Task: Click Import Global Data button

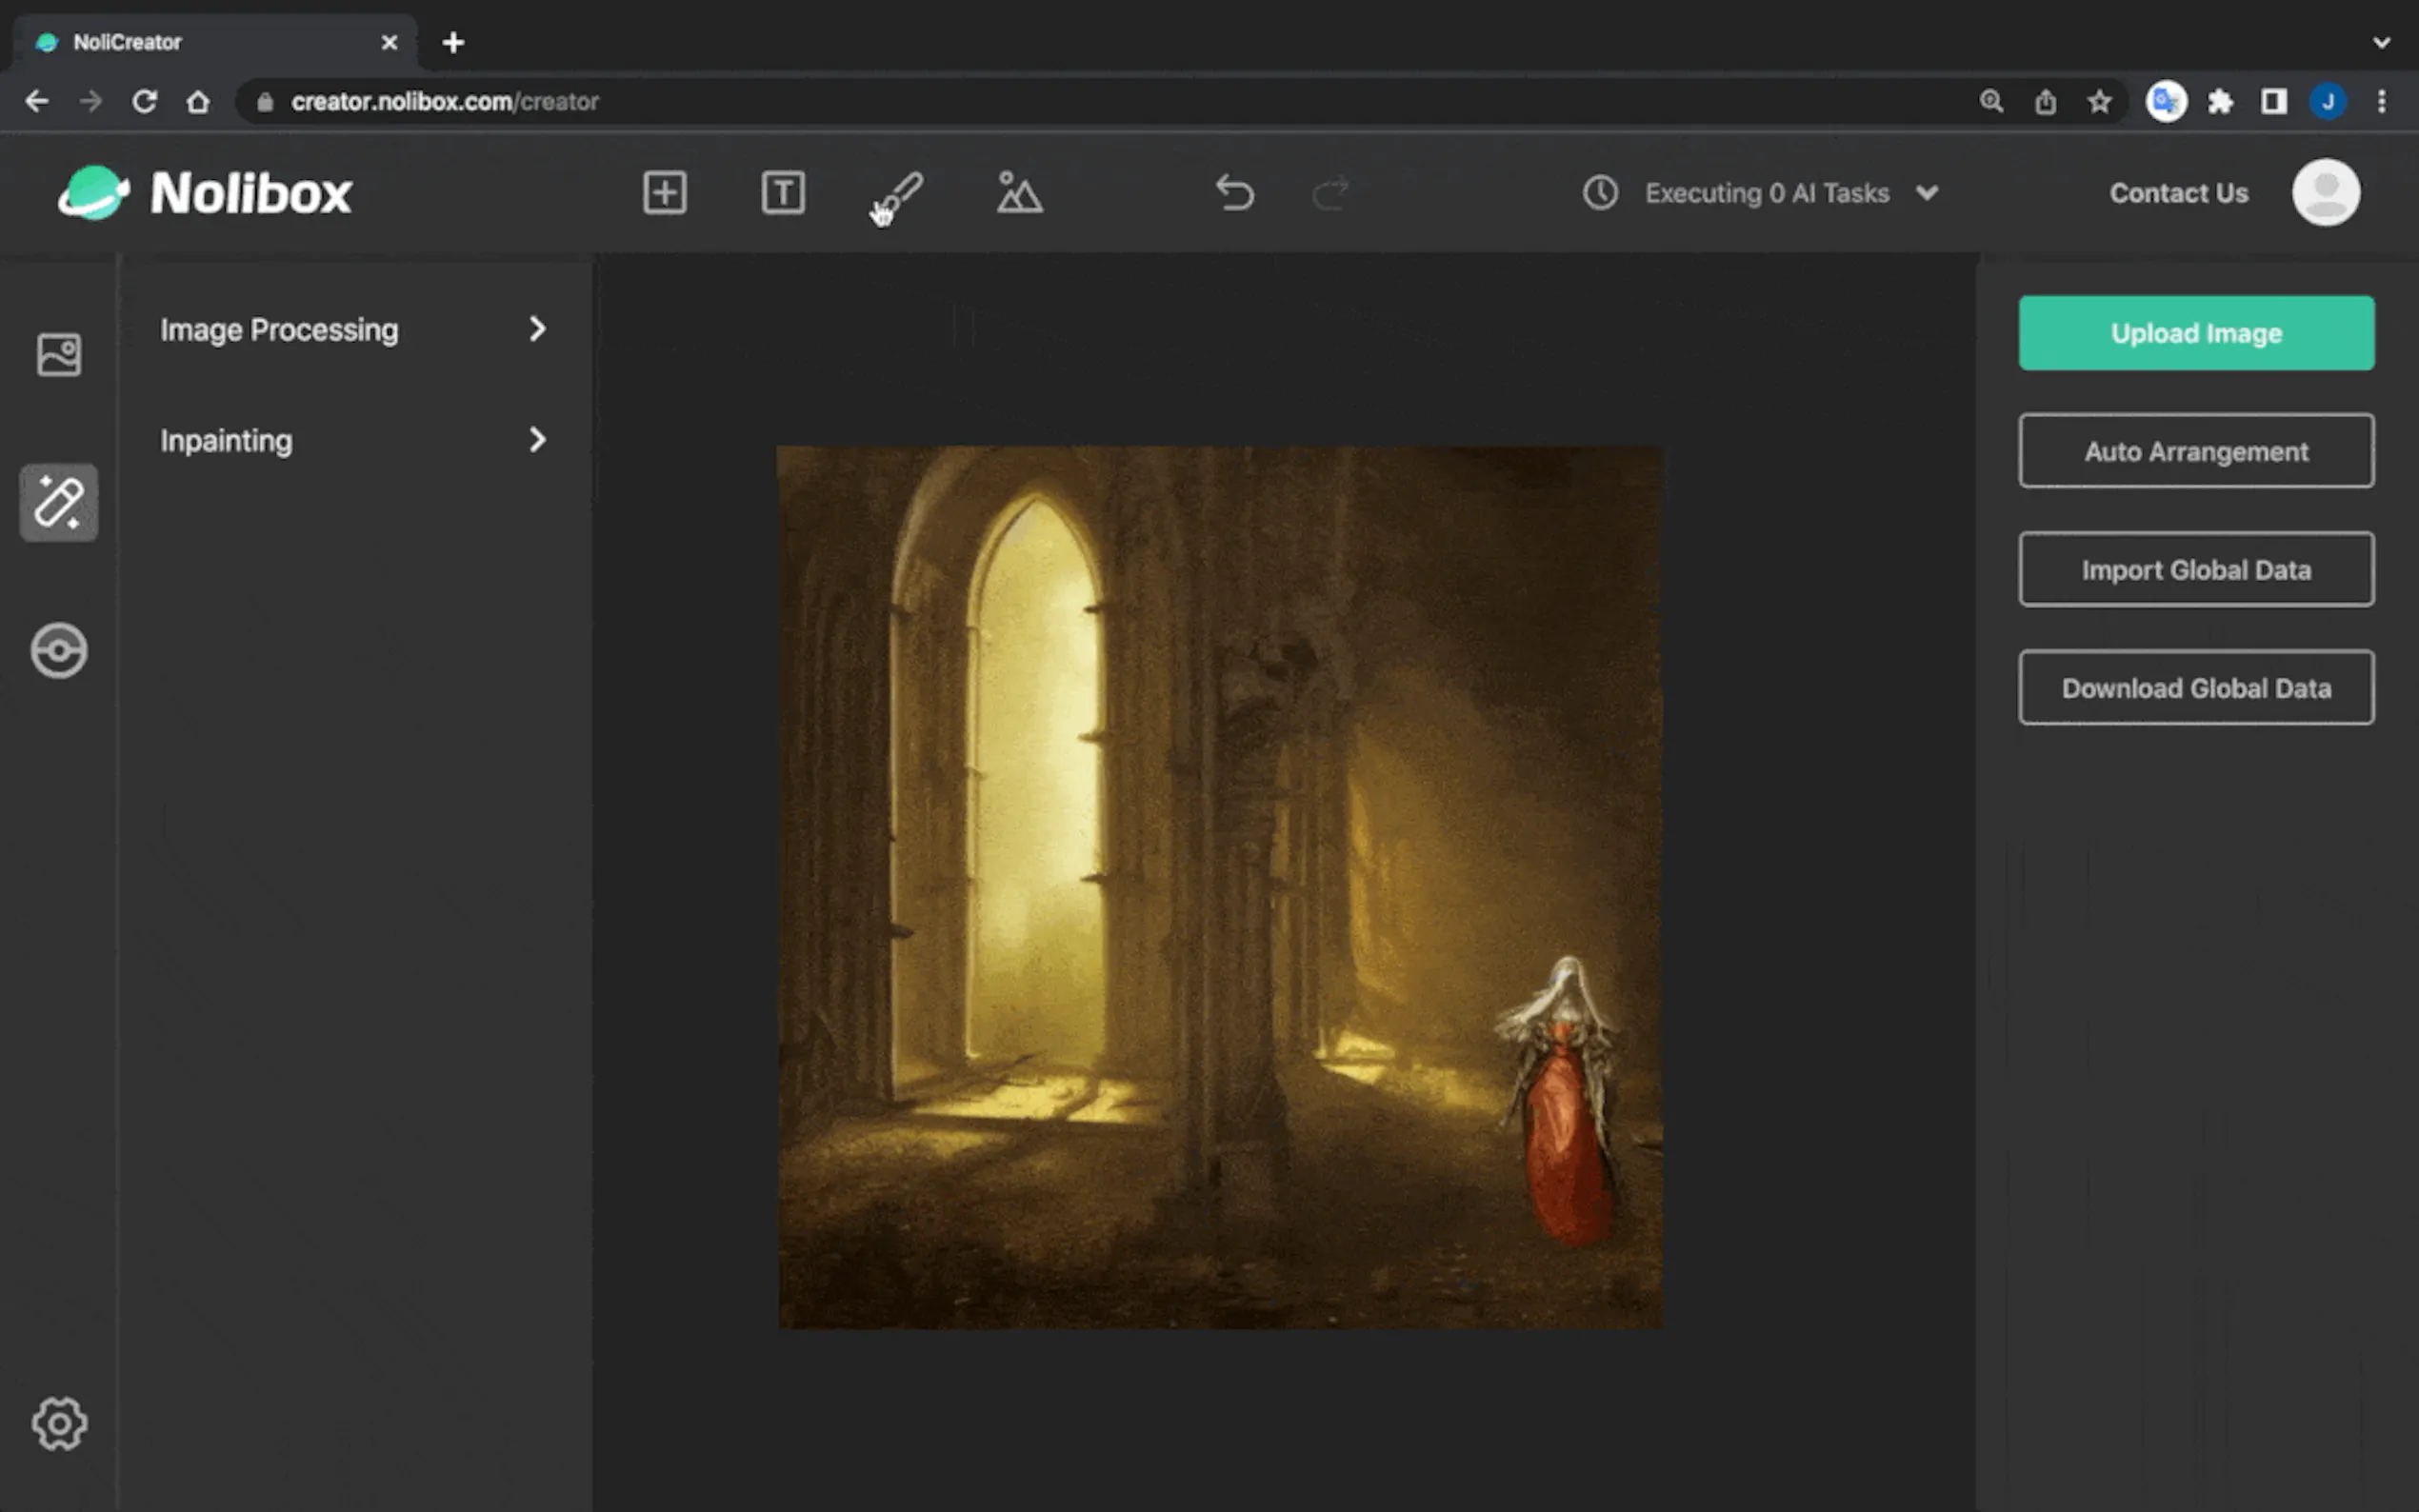Action: click(x=2195, y=569)
